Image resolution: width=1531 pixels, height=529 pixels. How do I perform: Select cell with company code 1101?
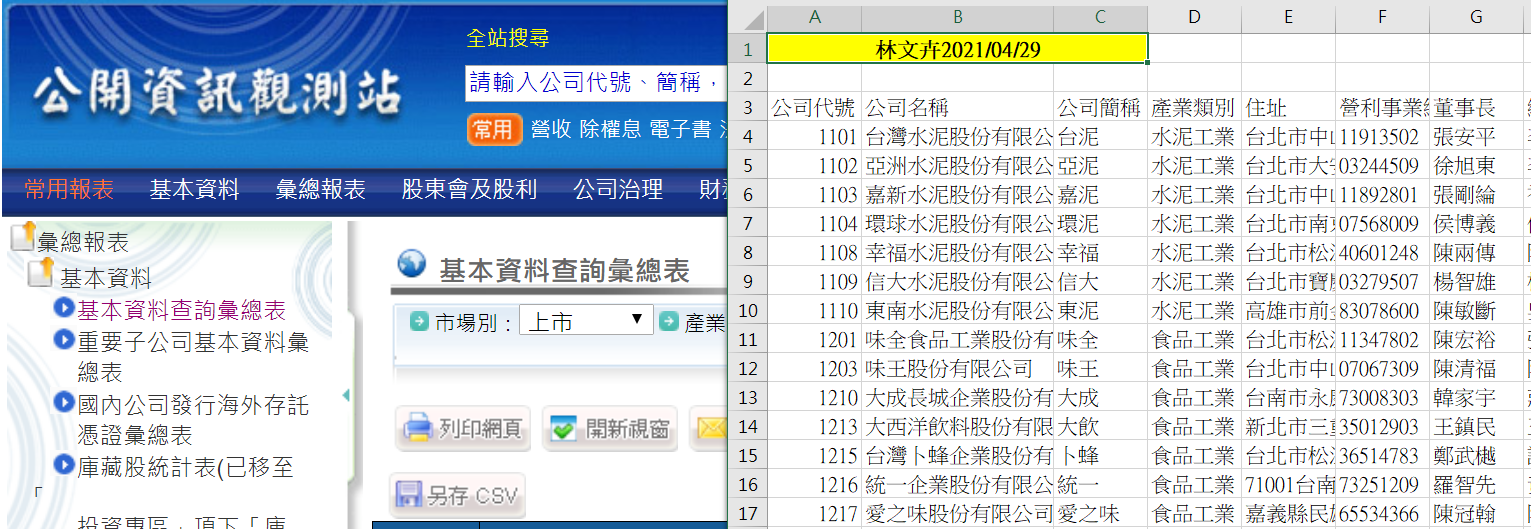tap(814, 137)
